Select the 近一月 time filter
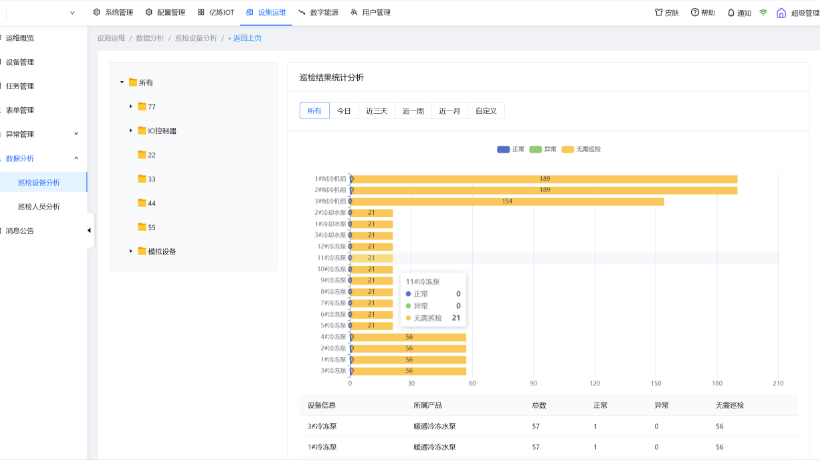The width and height of the screenshot is (820, 460). [449, 111]
